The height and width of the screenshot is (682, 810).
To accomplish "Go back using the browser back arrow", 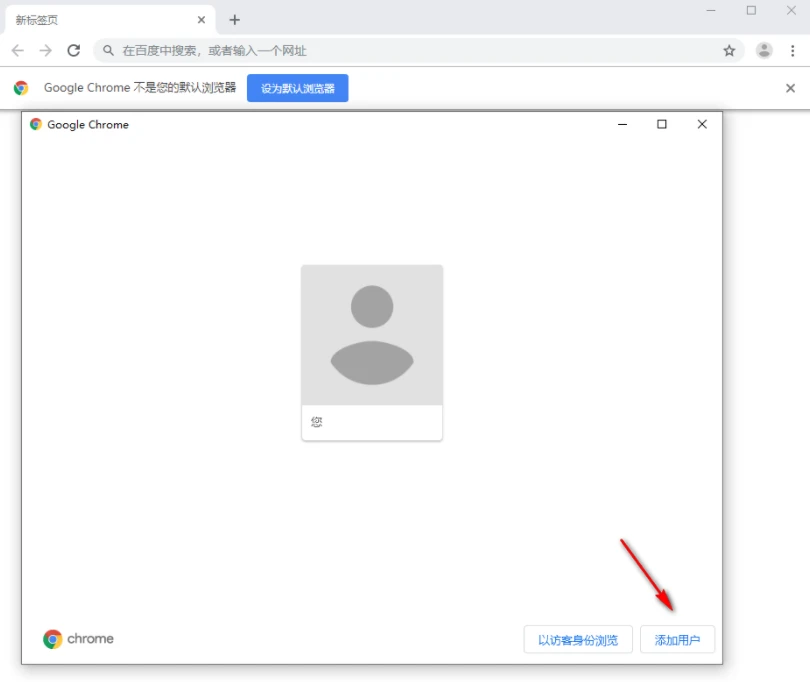I will [18, 51].
